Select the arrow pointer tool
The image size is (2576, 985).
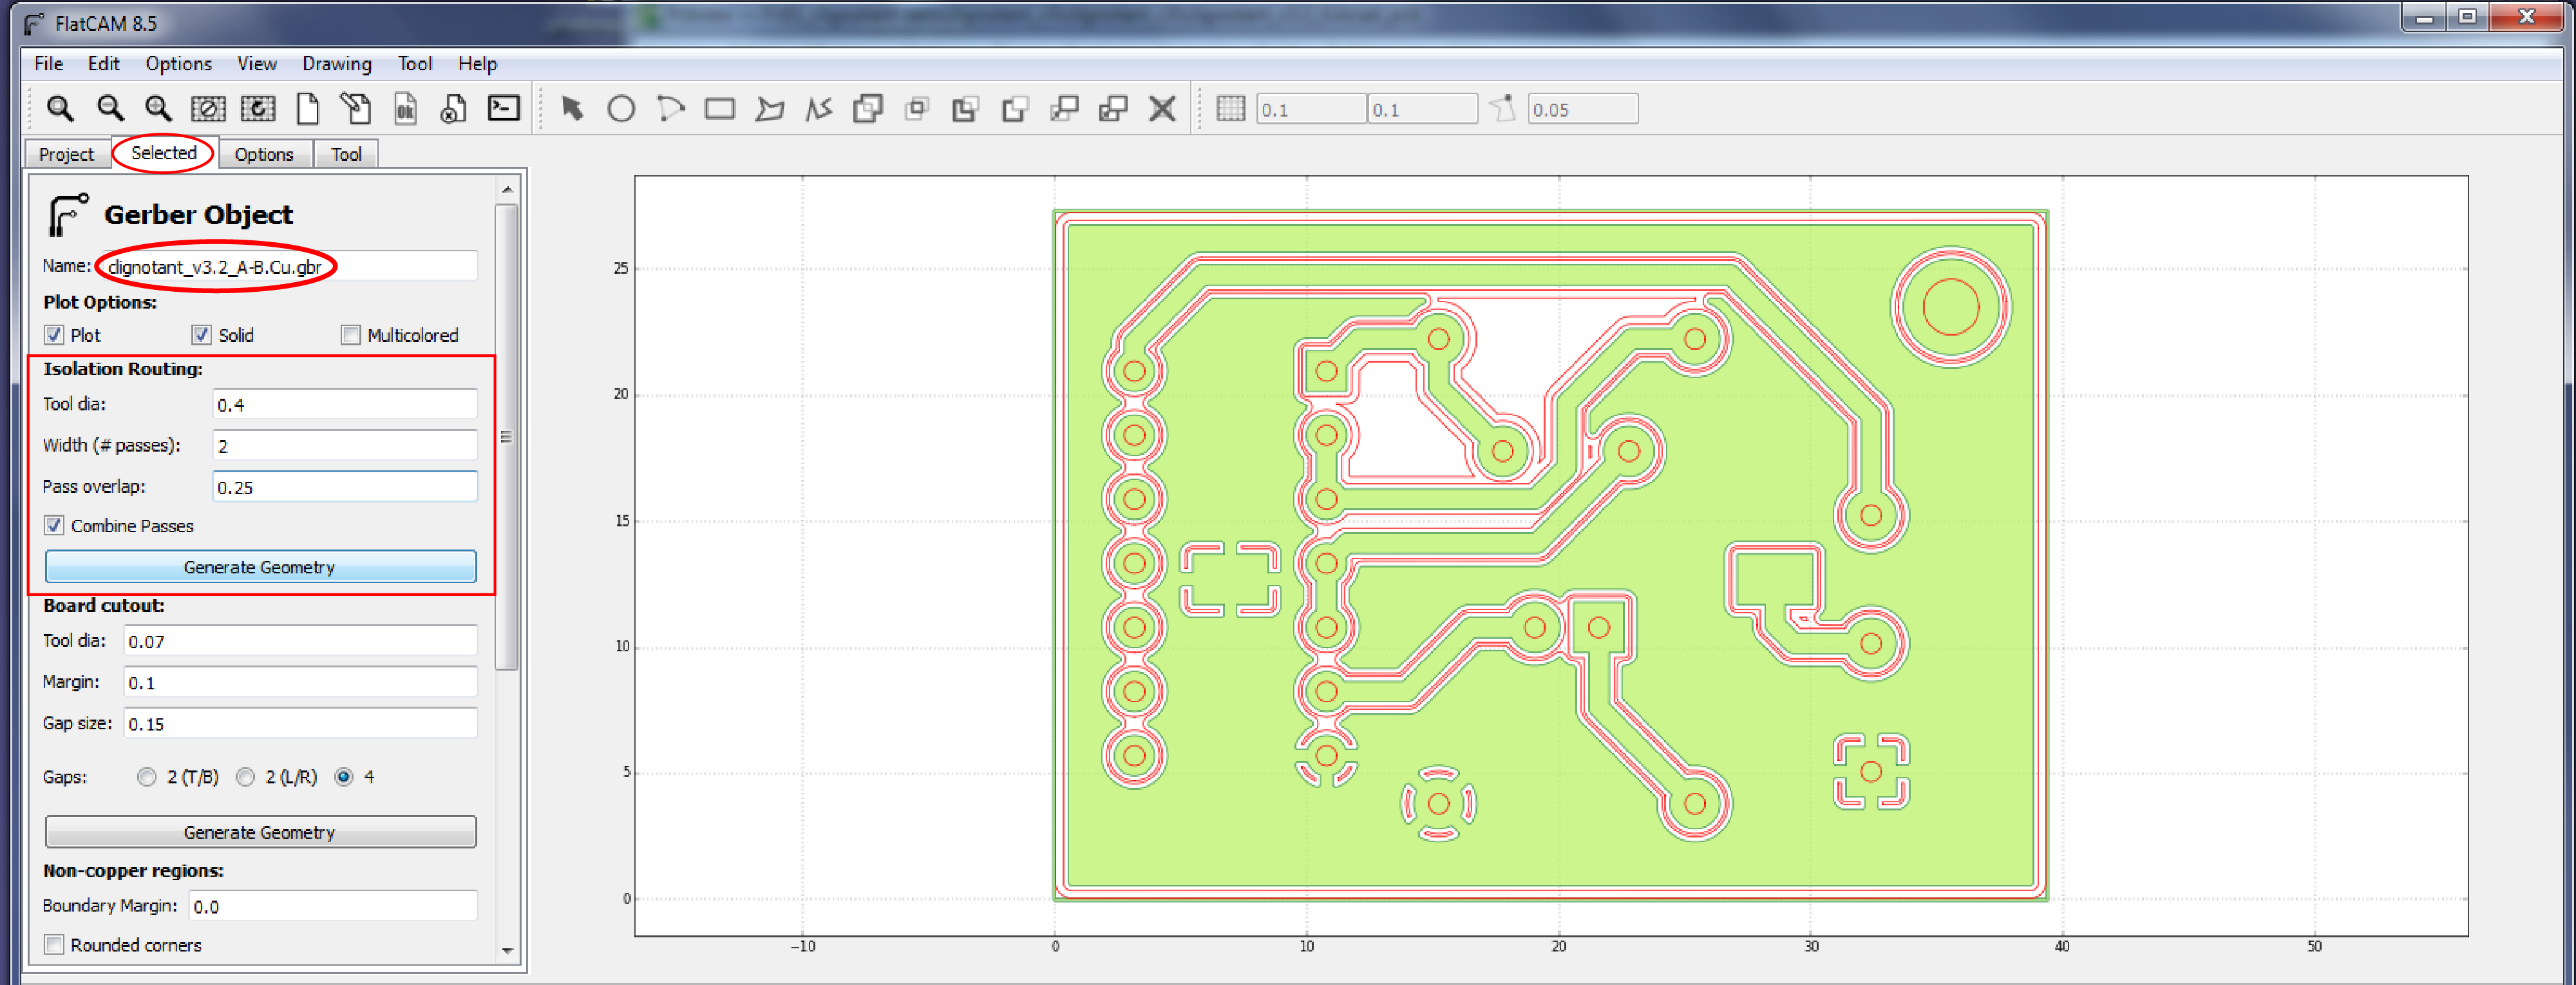(x=572, y=108)
